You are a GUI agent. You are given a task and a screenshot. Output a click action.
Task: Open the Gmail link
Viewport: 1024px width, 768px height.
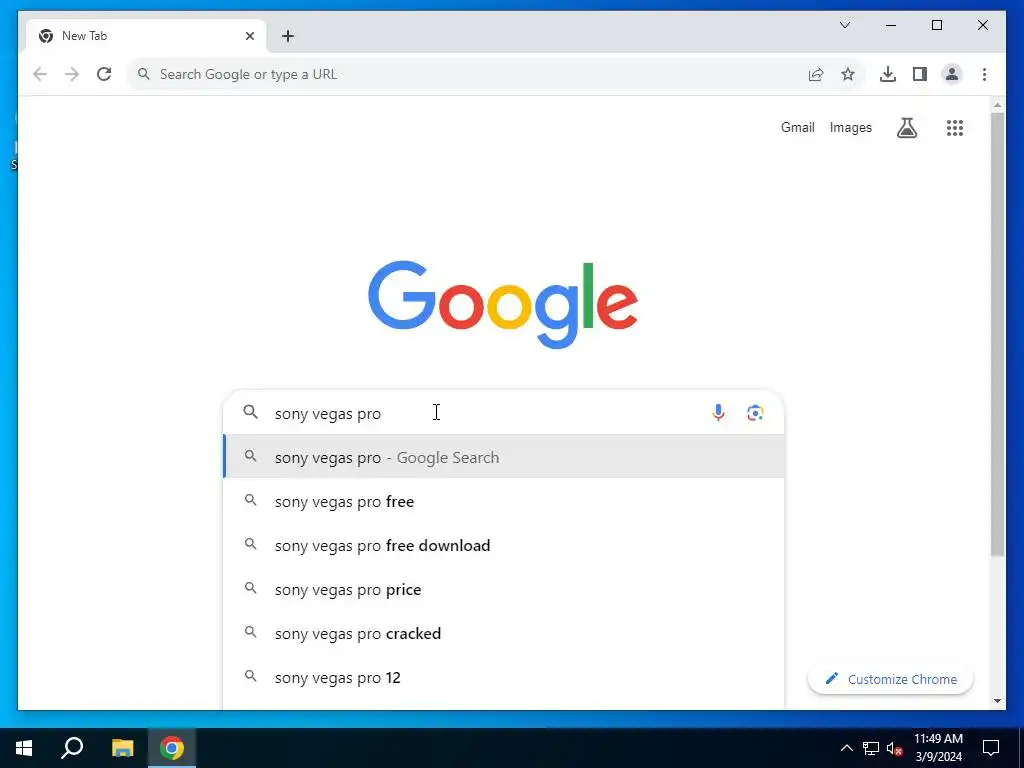(797, 127)
